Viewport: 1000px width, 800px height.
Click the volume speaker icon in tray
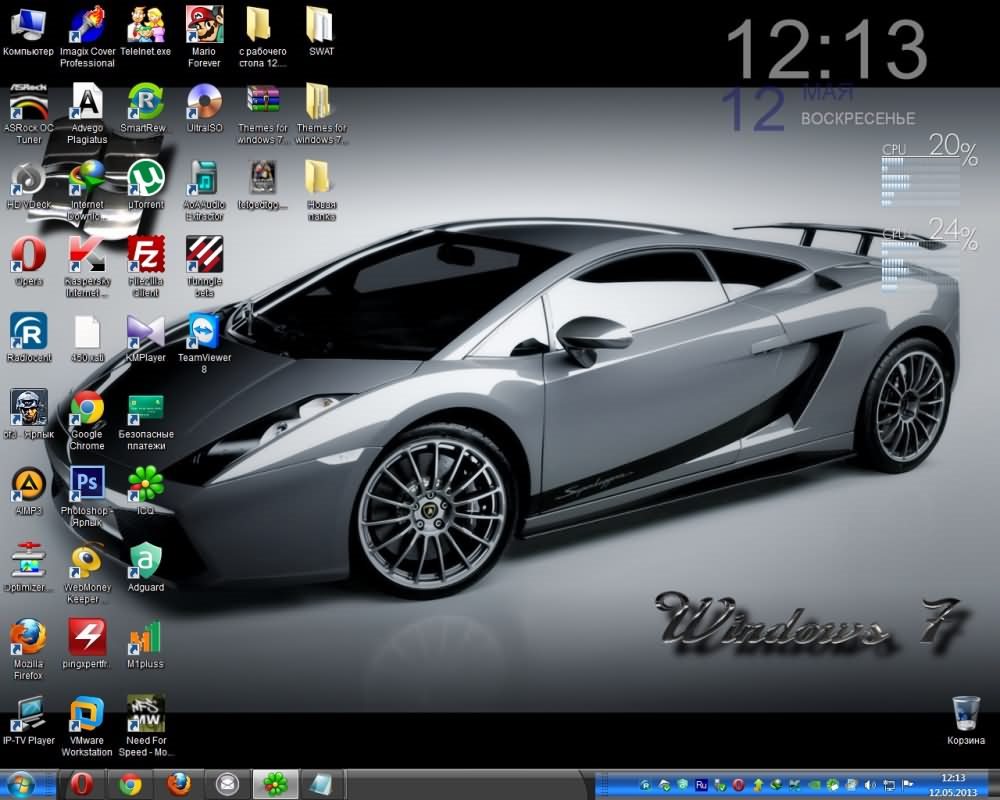pyautogui.click(x=870, y=785)
